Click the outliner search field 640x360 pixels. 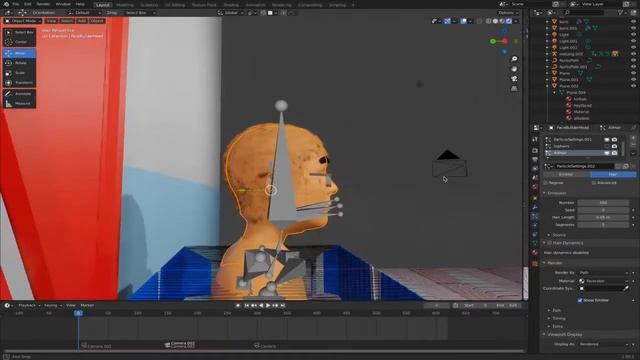pyautogui.click(x=584, y=13)
